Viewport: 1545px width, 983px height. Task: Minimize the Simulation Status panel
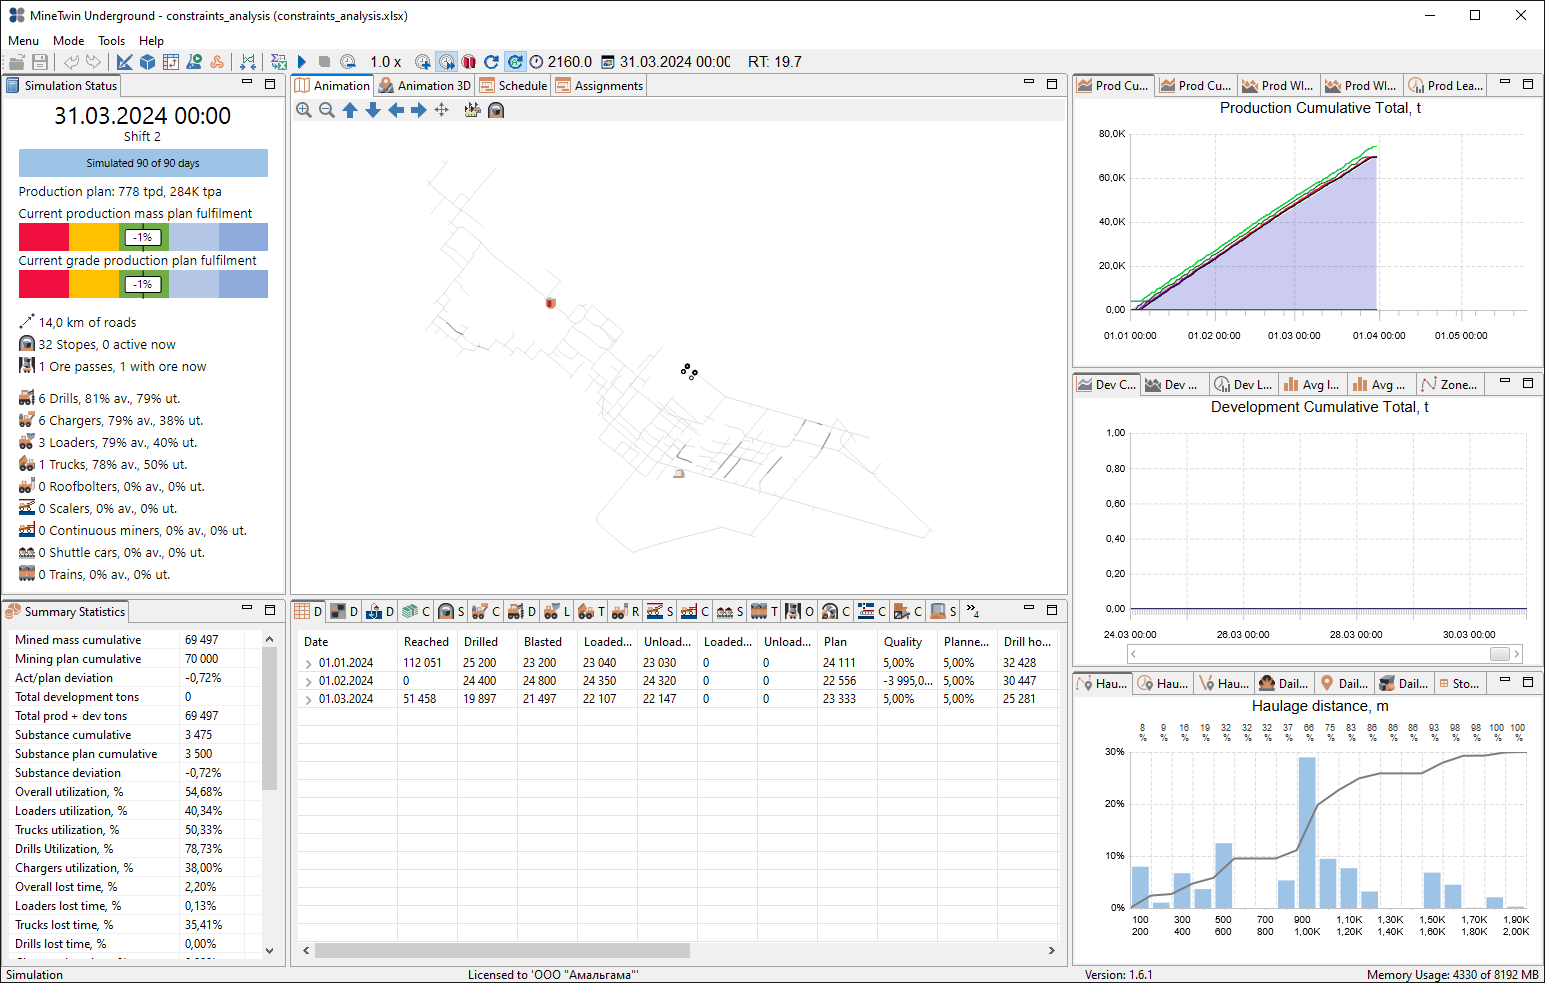[247, 83]
